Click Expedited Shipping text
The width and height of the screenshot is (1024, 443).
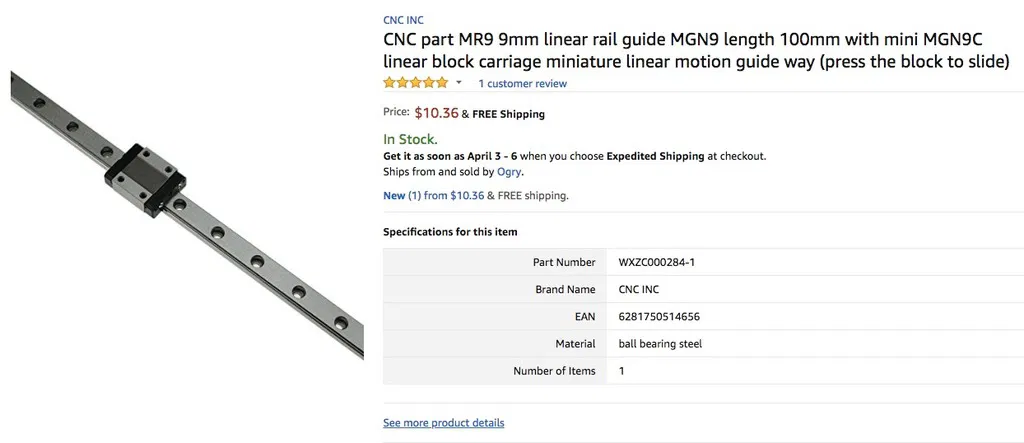[x=654, y=156]
